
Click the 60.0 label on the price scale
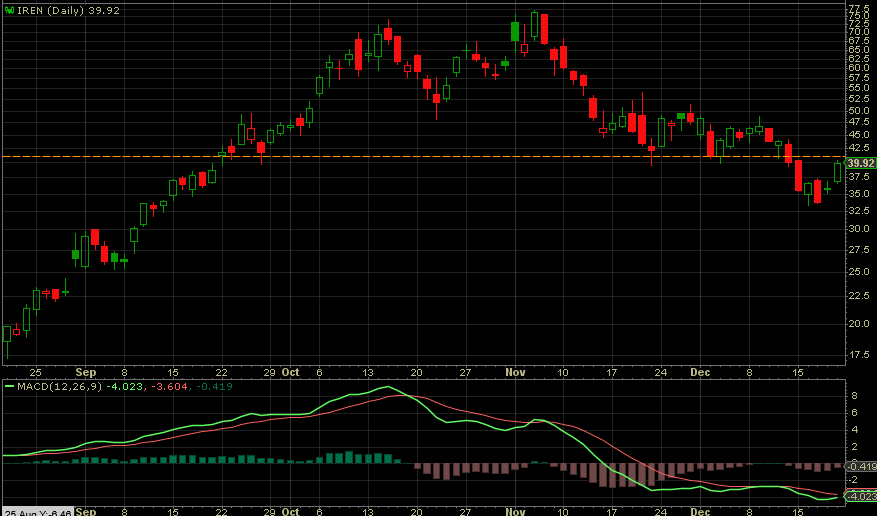point(859,67)
